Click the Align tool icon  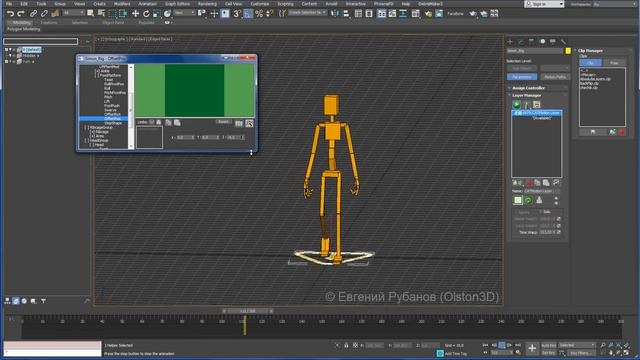[x=346, y=14]
